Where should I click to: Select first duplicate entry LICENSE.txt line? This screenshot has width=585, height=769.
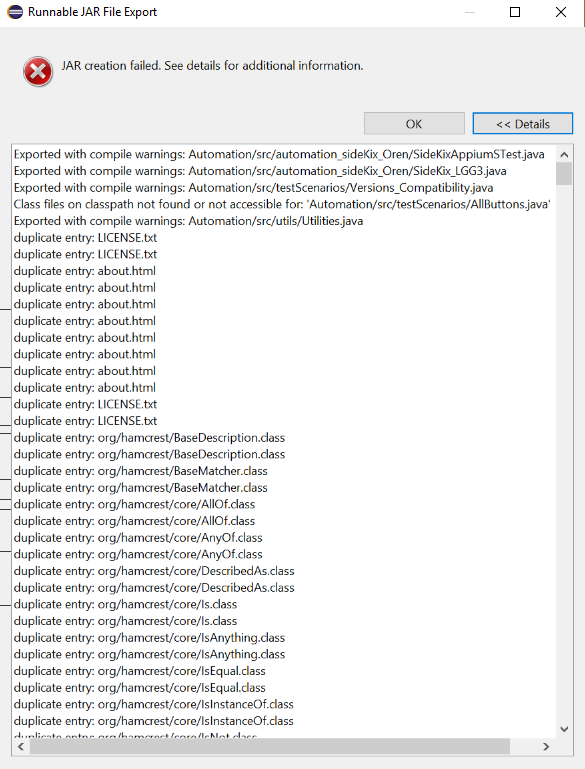click(85, 238)
